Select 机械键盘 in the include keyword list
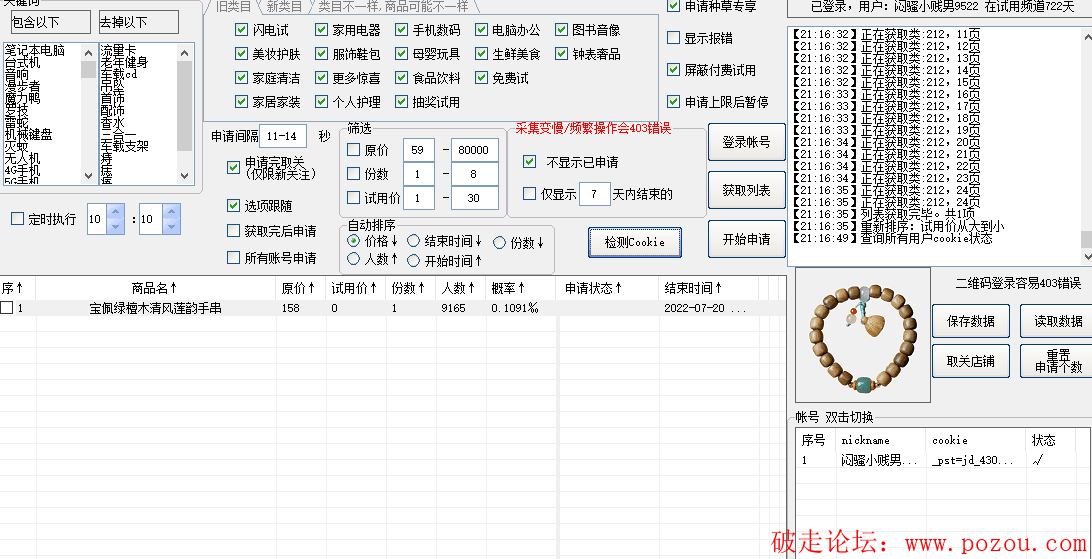Image resolution: width=1092 pixels, height=559 pixels. pyautogui.click(x=29, y=134)
